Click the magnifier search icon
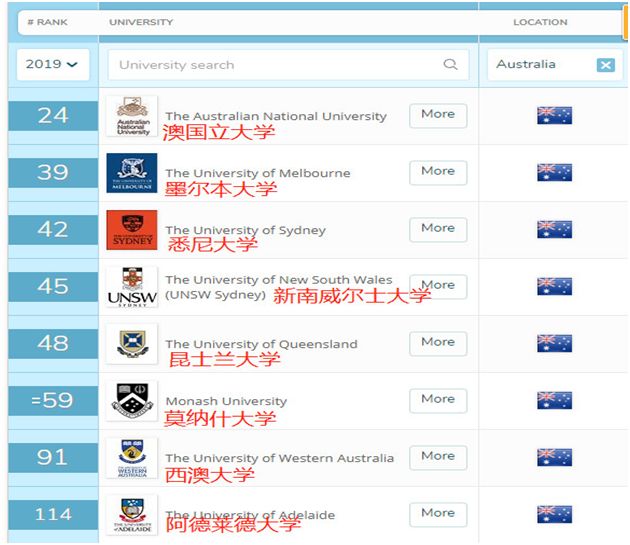 point(450,64)
